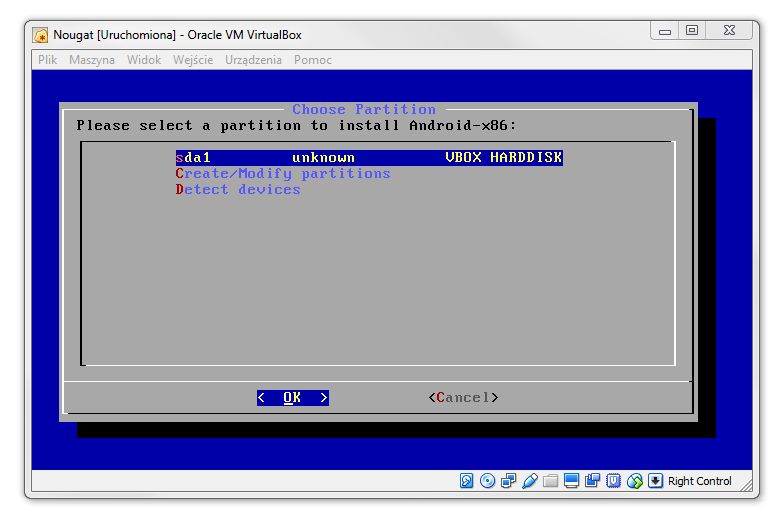Open the Maszyna menu
This screenshot has width=783, height=520.
tap(92, 60)
